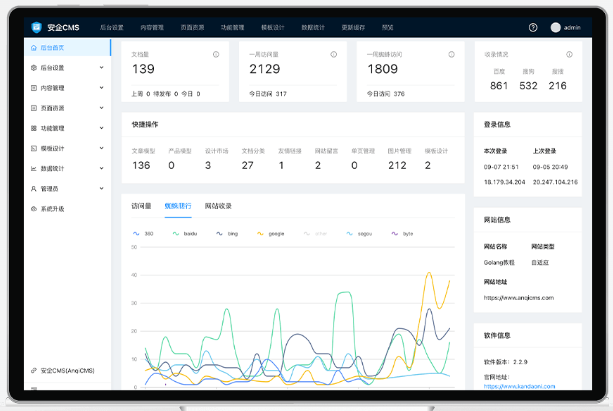This screenshot has width=613, height=411.
Task: Expand sidebar 页面资源 with its chevron
Action: coord(102,108)
